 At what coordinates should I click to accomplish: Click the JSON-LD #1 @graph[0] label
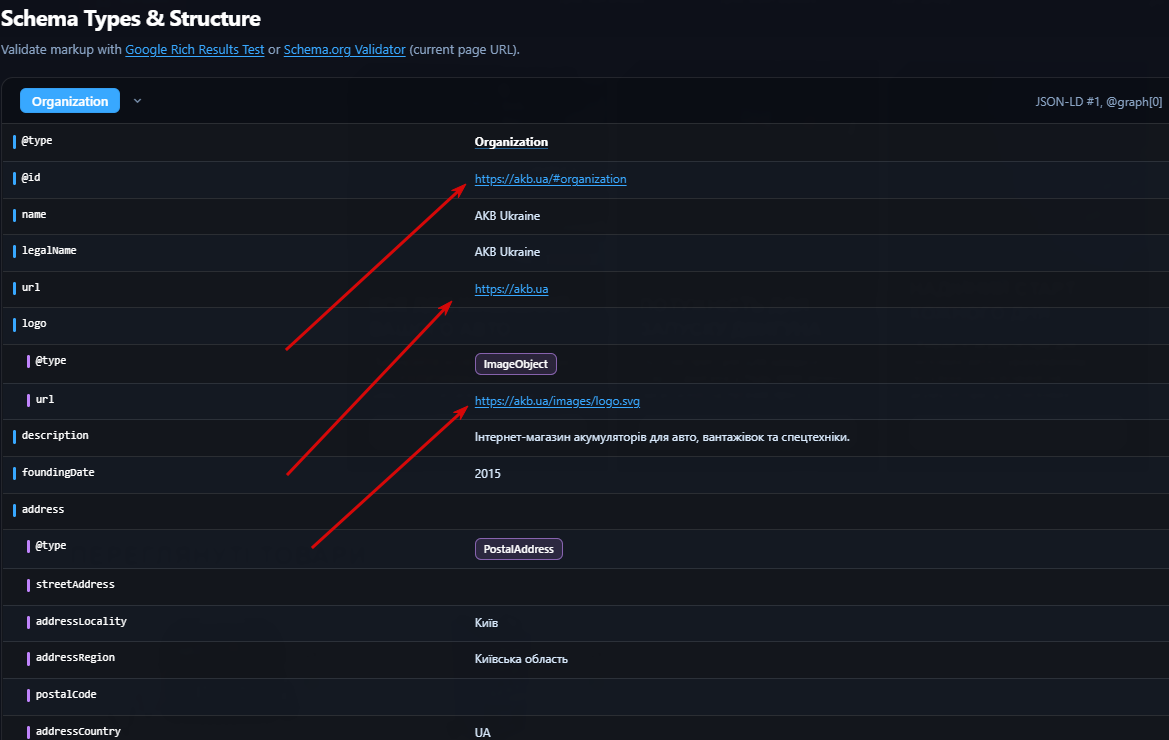[x=1098, y=101]
